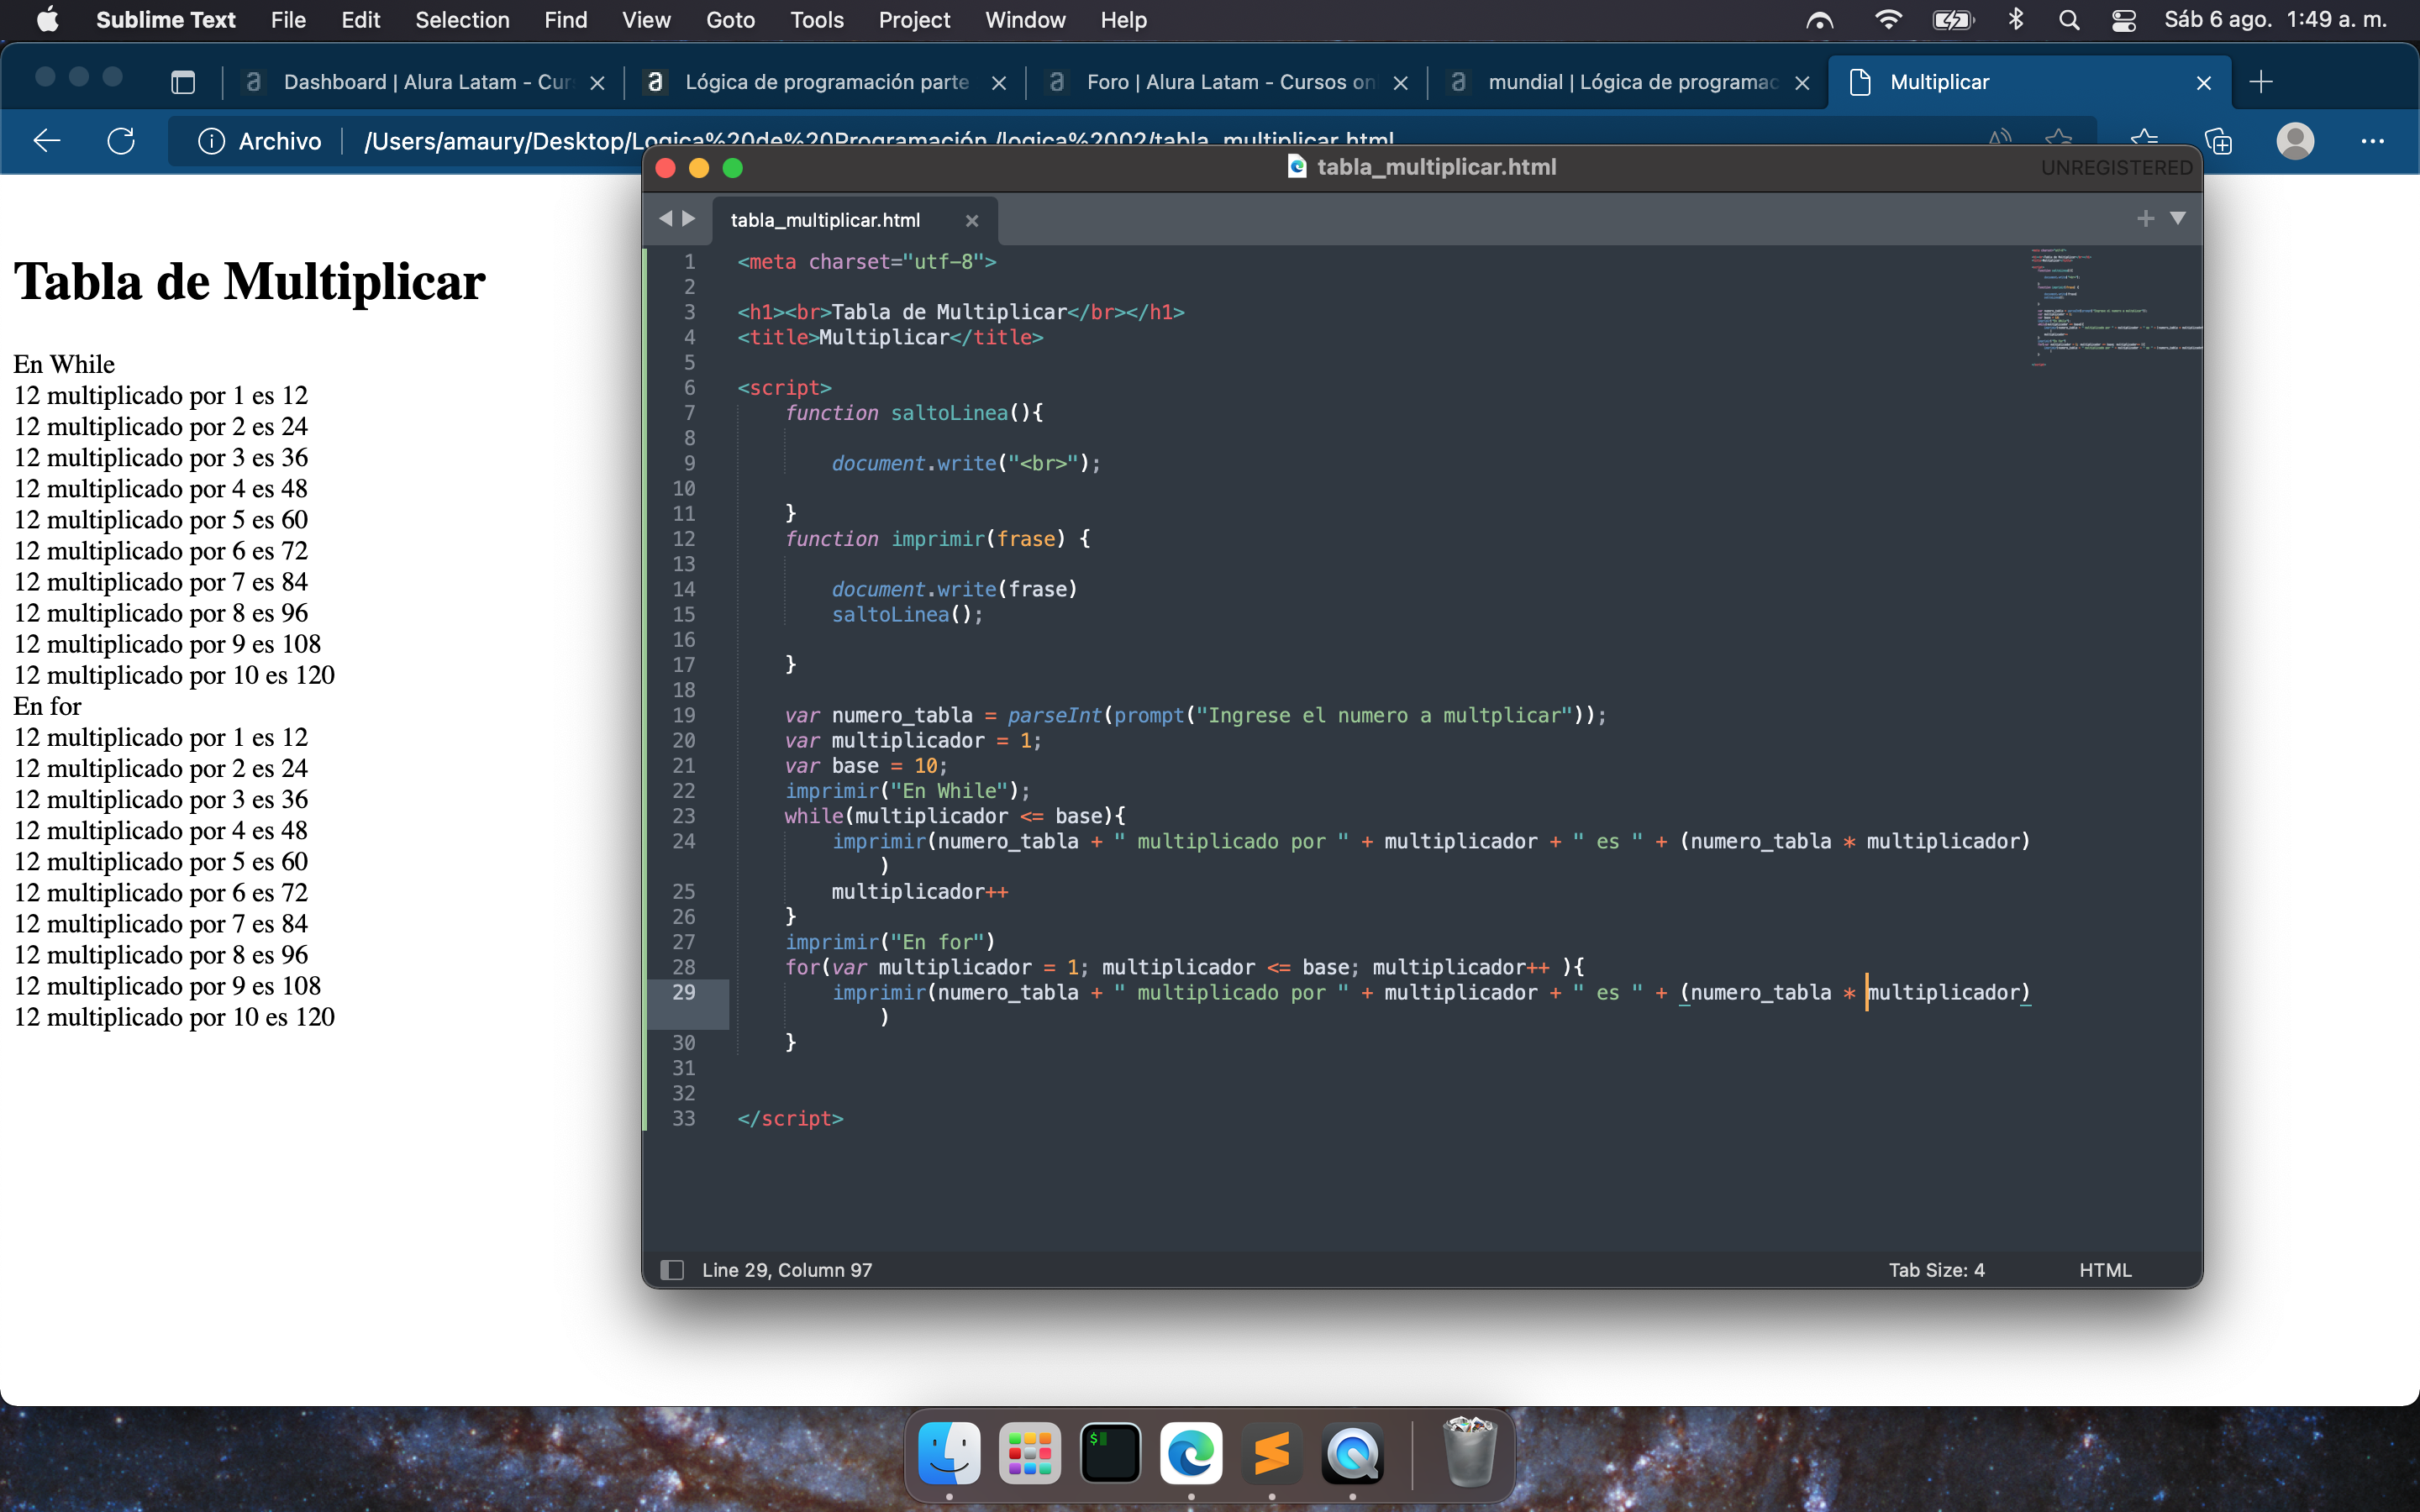The image size is (2420, 1512).
Task: Open Finder from the Dock
Action: (949, 1452)
